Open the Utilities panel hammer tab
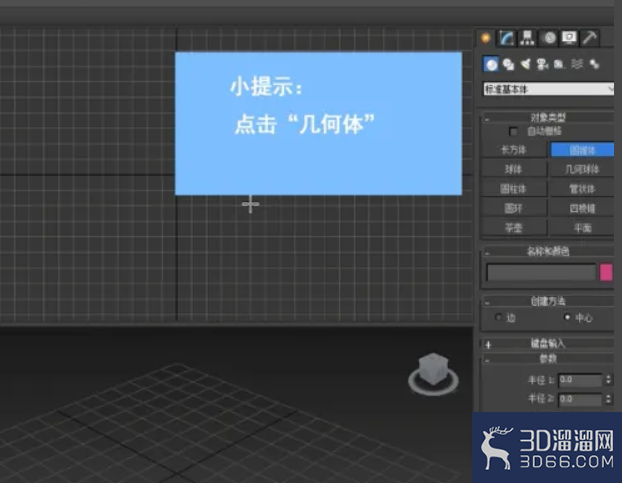The width and height of the screenshot is (622, 483). tap(589, 38)
